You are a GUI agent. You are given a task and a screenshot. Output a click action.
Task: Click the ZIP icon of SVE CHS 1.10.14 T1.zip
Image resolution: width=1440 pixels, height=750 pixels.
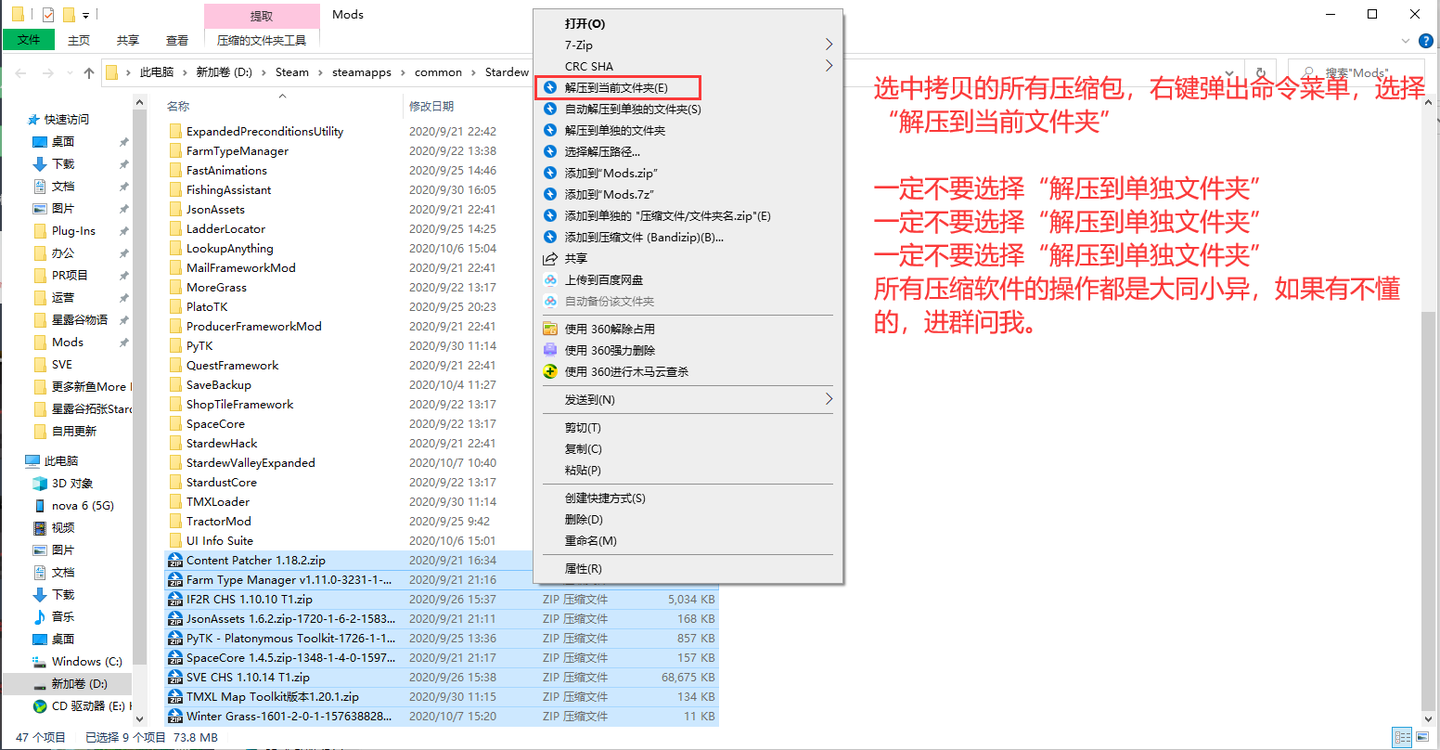pos(175,677)
